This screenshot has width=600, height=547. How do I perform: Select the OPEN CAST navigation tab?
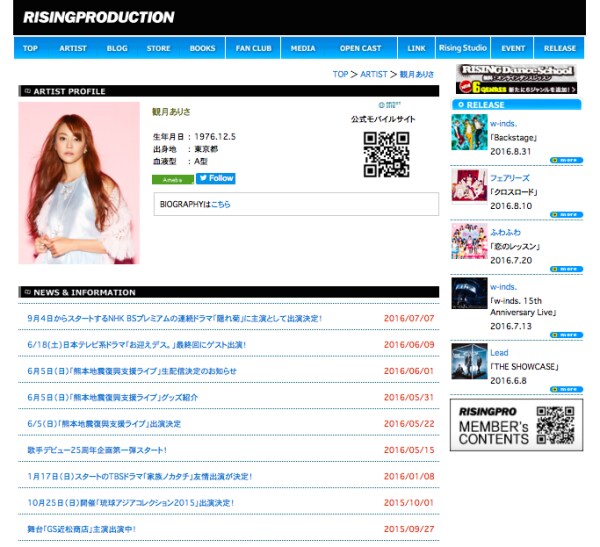(359, 48)
